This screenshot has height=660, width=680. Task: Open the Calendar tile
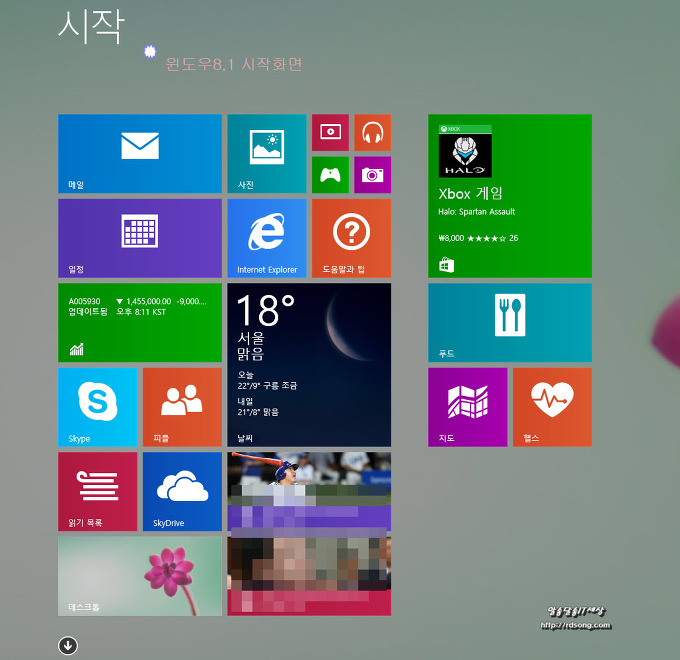140,238
